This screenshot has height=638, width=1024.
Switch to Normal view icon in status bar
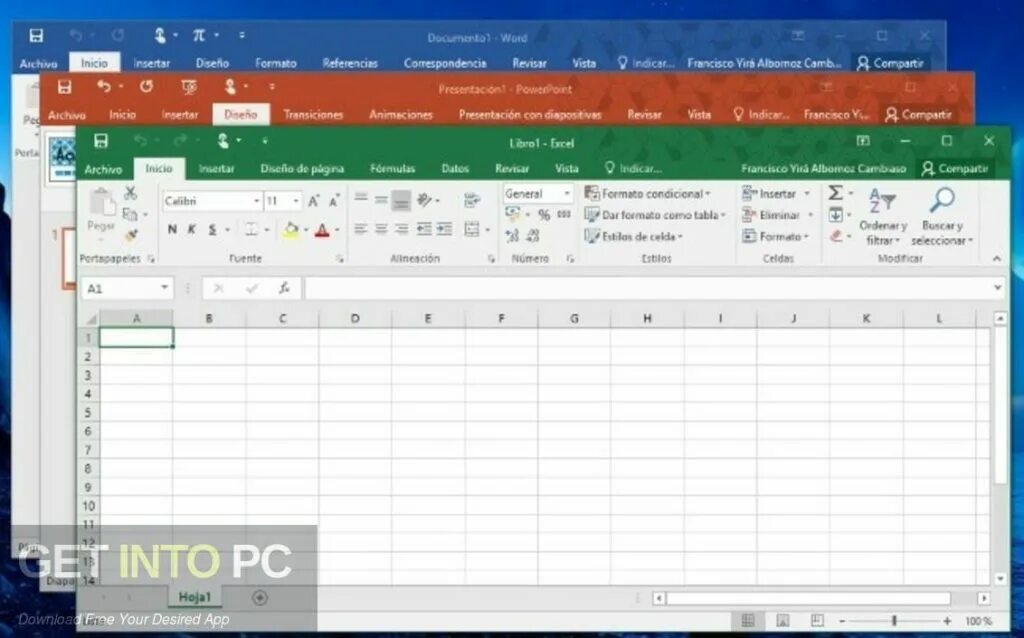point(748,620)
